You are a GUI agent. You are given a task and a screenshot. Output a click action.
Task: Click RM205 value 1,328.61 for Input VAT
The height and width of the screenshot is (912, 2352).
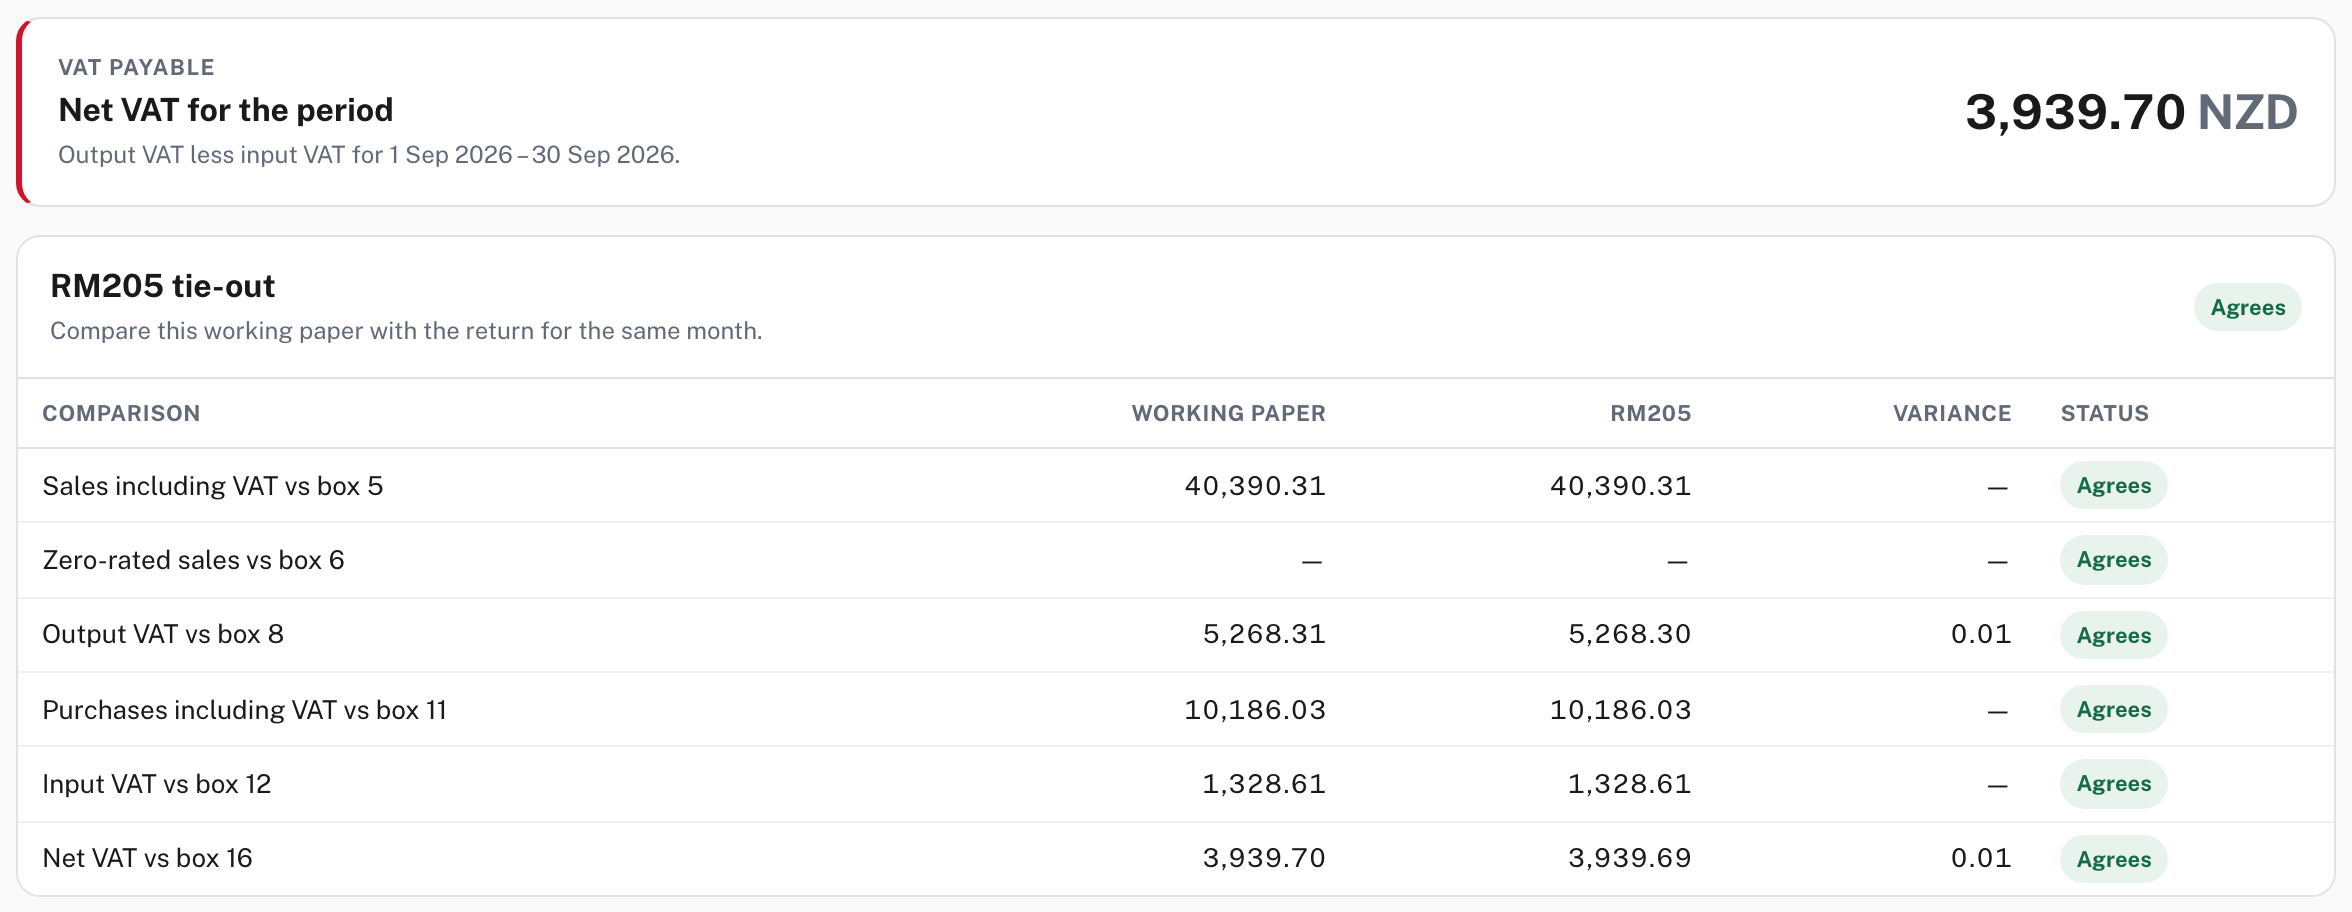[x=1630, y=784]
